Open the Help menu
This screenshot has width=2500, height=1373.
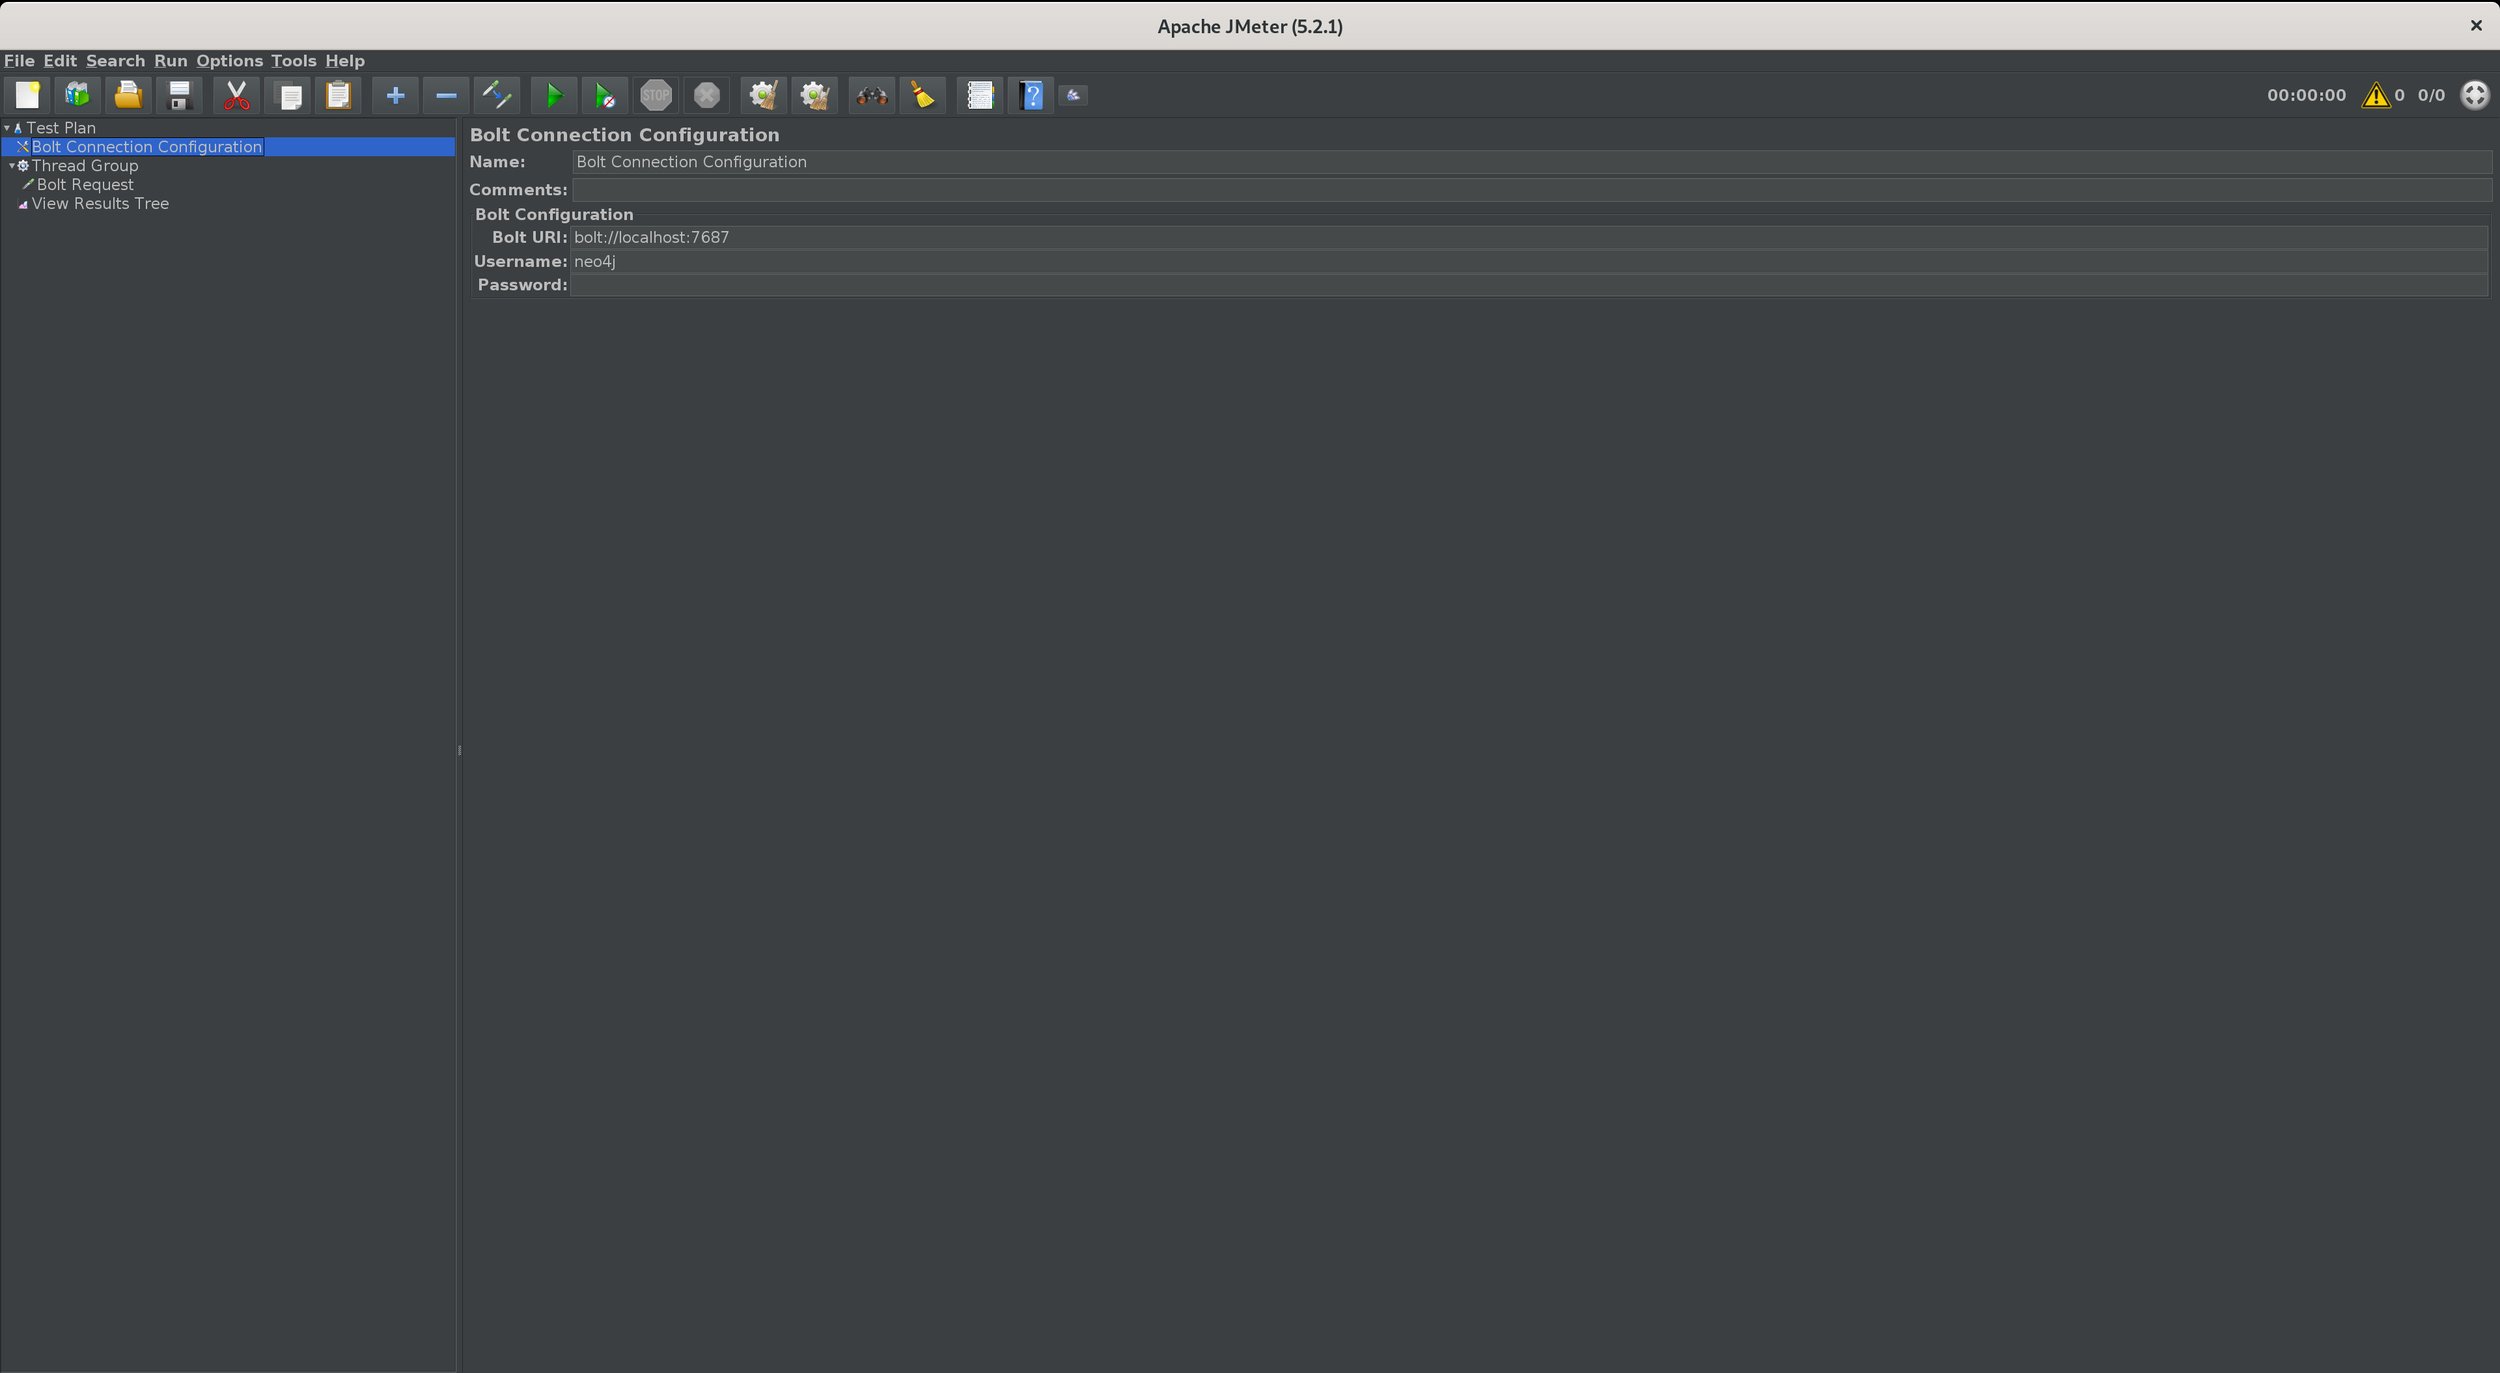pos(345,61)
